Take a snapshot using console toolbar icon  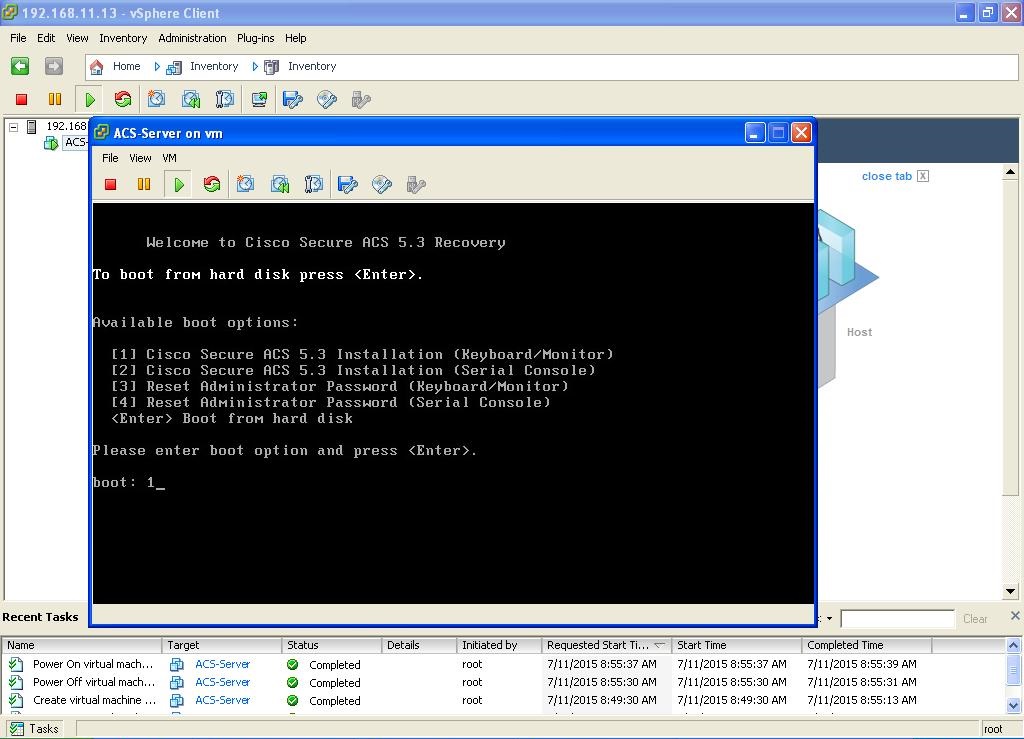(246, 185)
